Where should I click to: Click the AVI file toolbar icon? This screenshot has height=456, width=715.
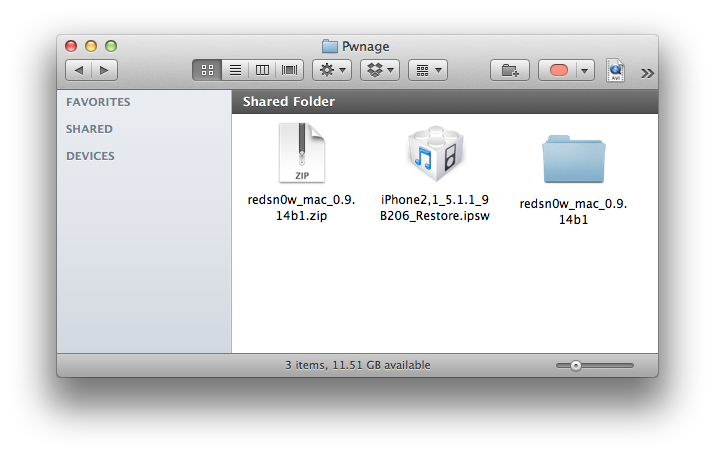tap(615, 70)
